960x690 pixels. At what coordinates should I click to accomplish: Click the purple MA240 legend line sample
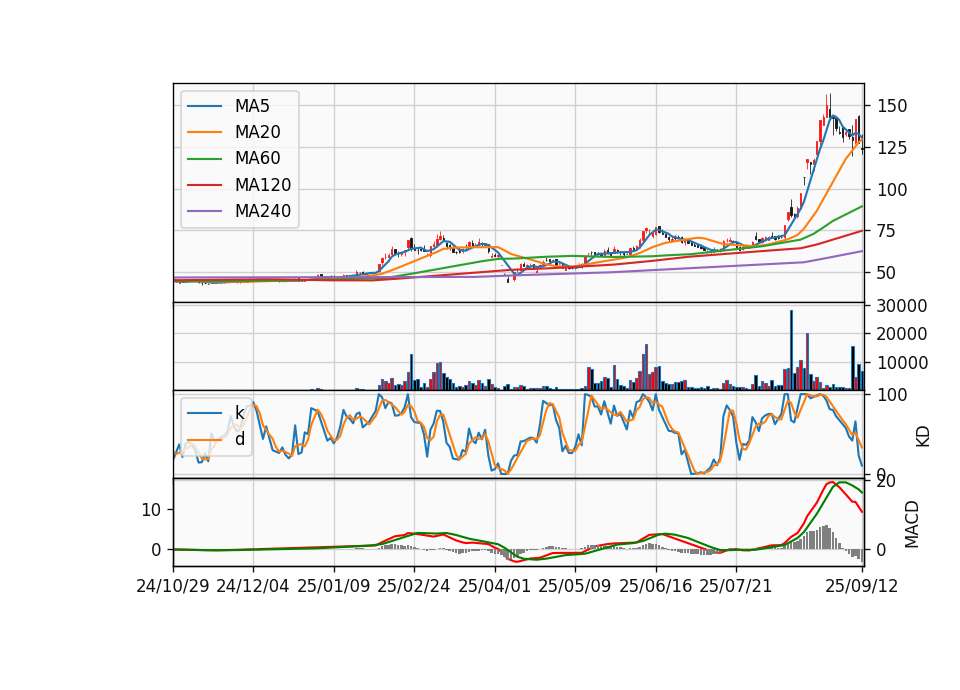204,211
